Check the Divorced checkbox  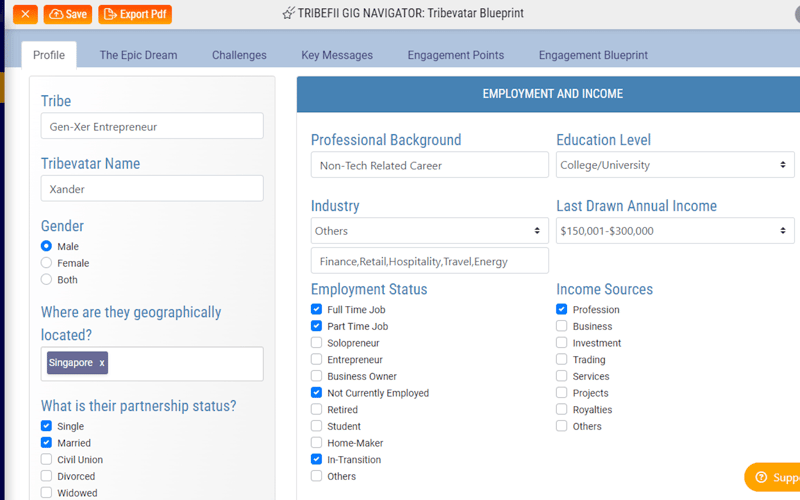tap(46, 476)
